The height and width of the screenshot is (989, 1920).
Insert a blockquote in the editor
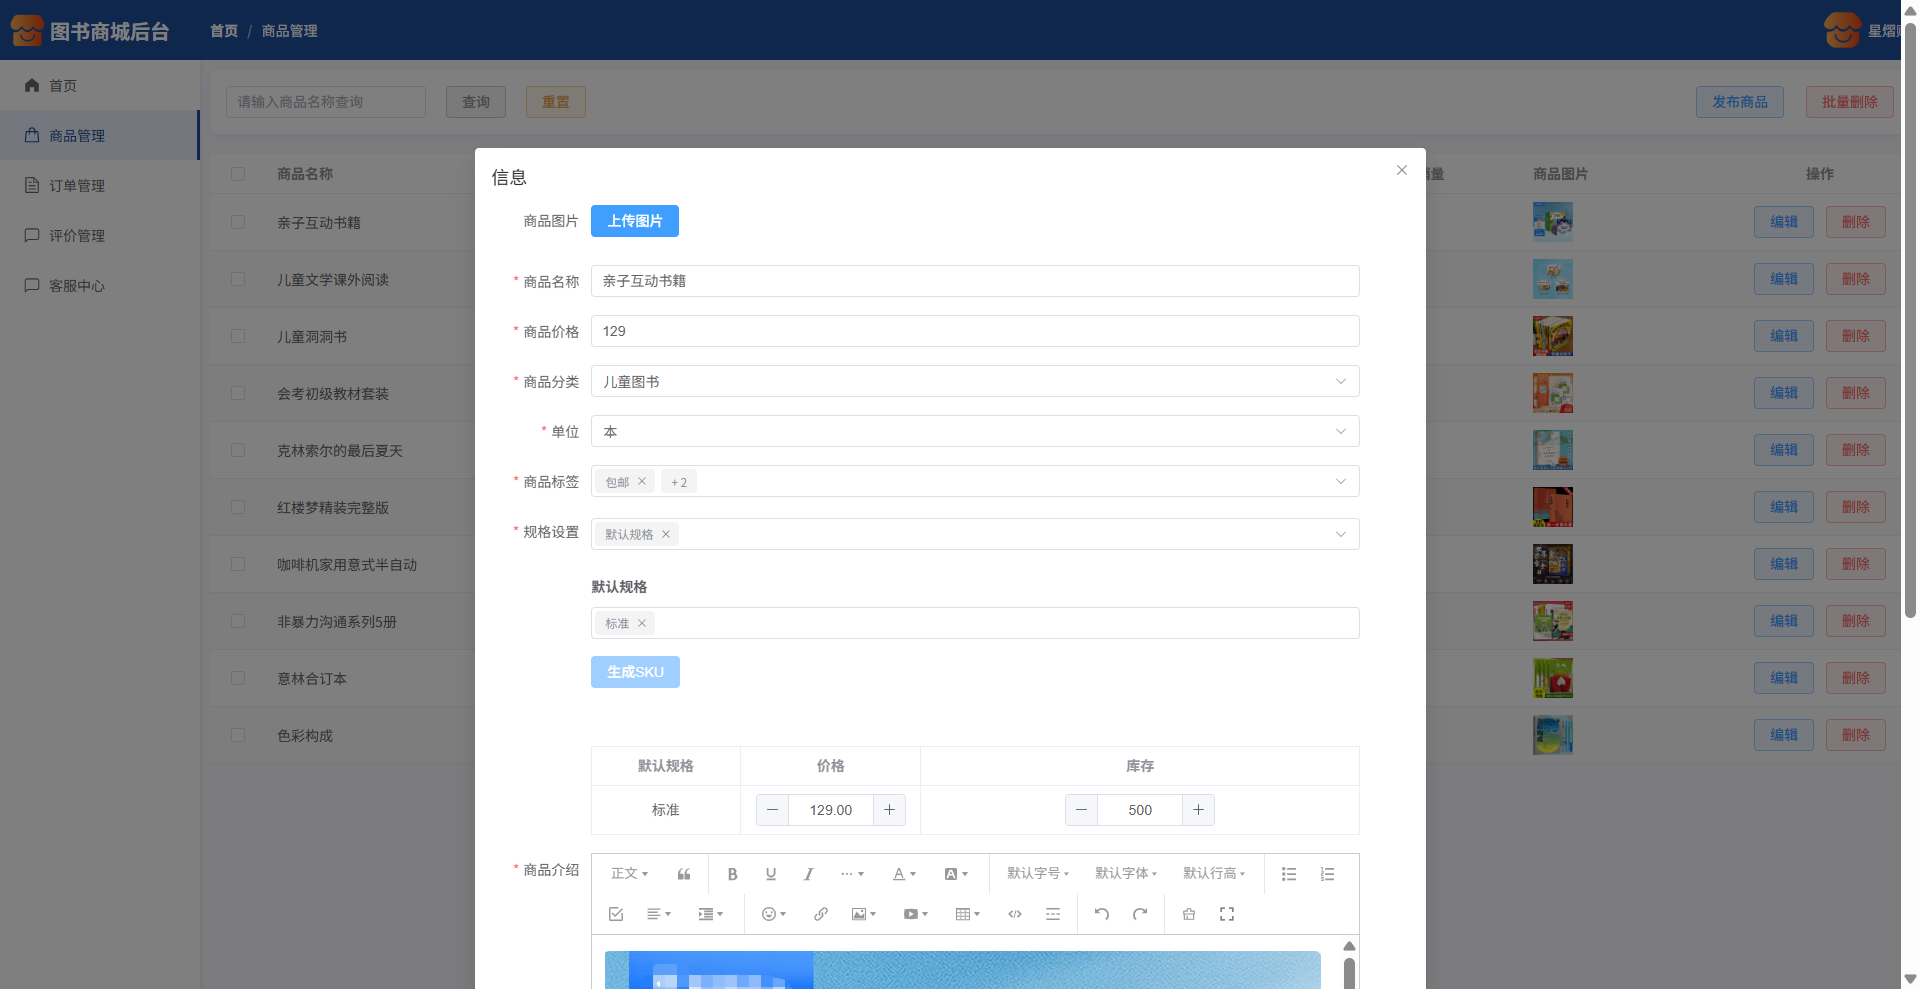click(684, 874)
